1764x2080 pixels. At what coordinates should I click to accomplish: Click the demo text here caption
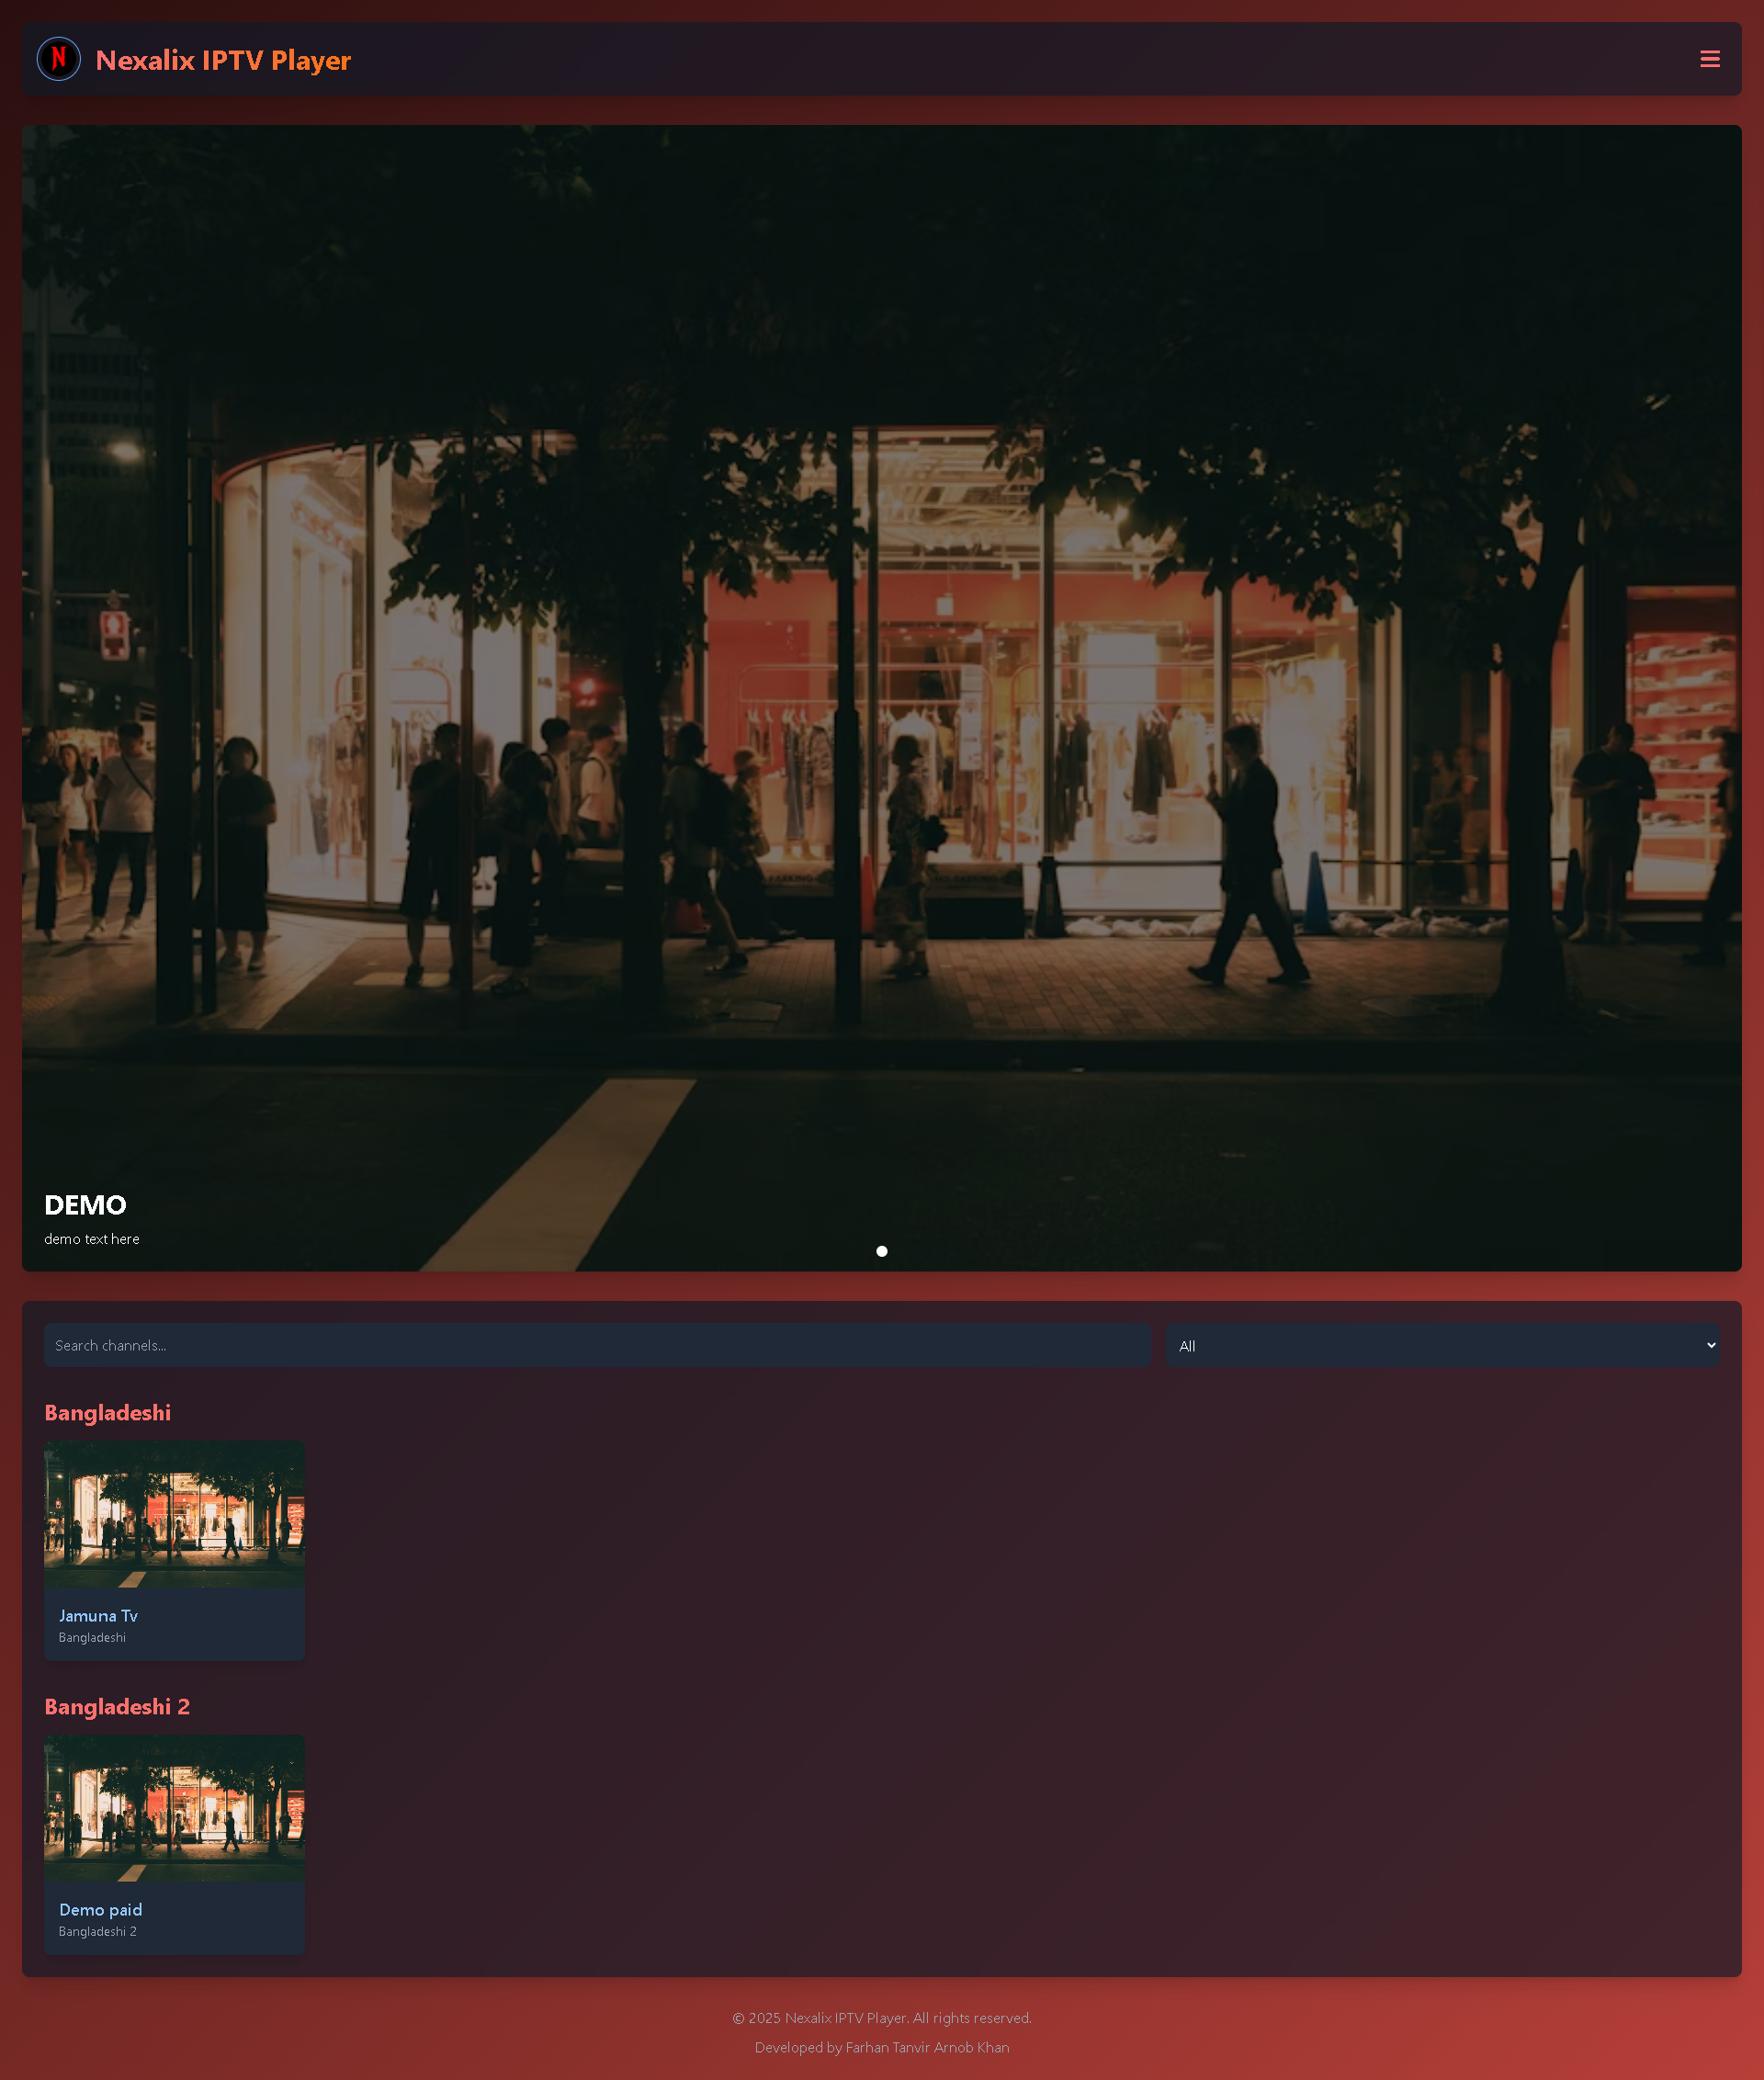[91, 1238]
